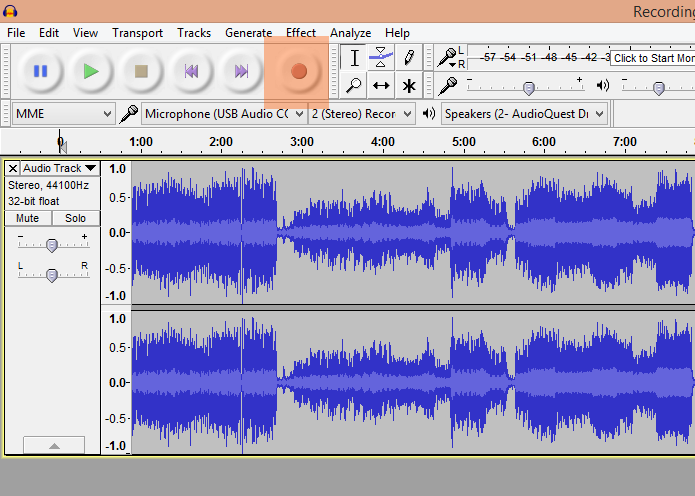Solo the Audio Track
The image size is (695, 496).
(x=75, y=218)
